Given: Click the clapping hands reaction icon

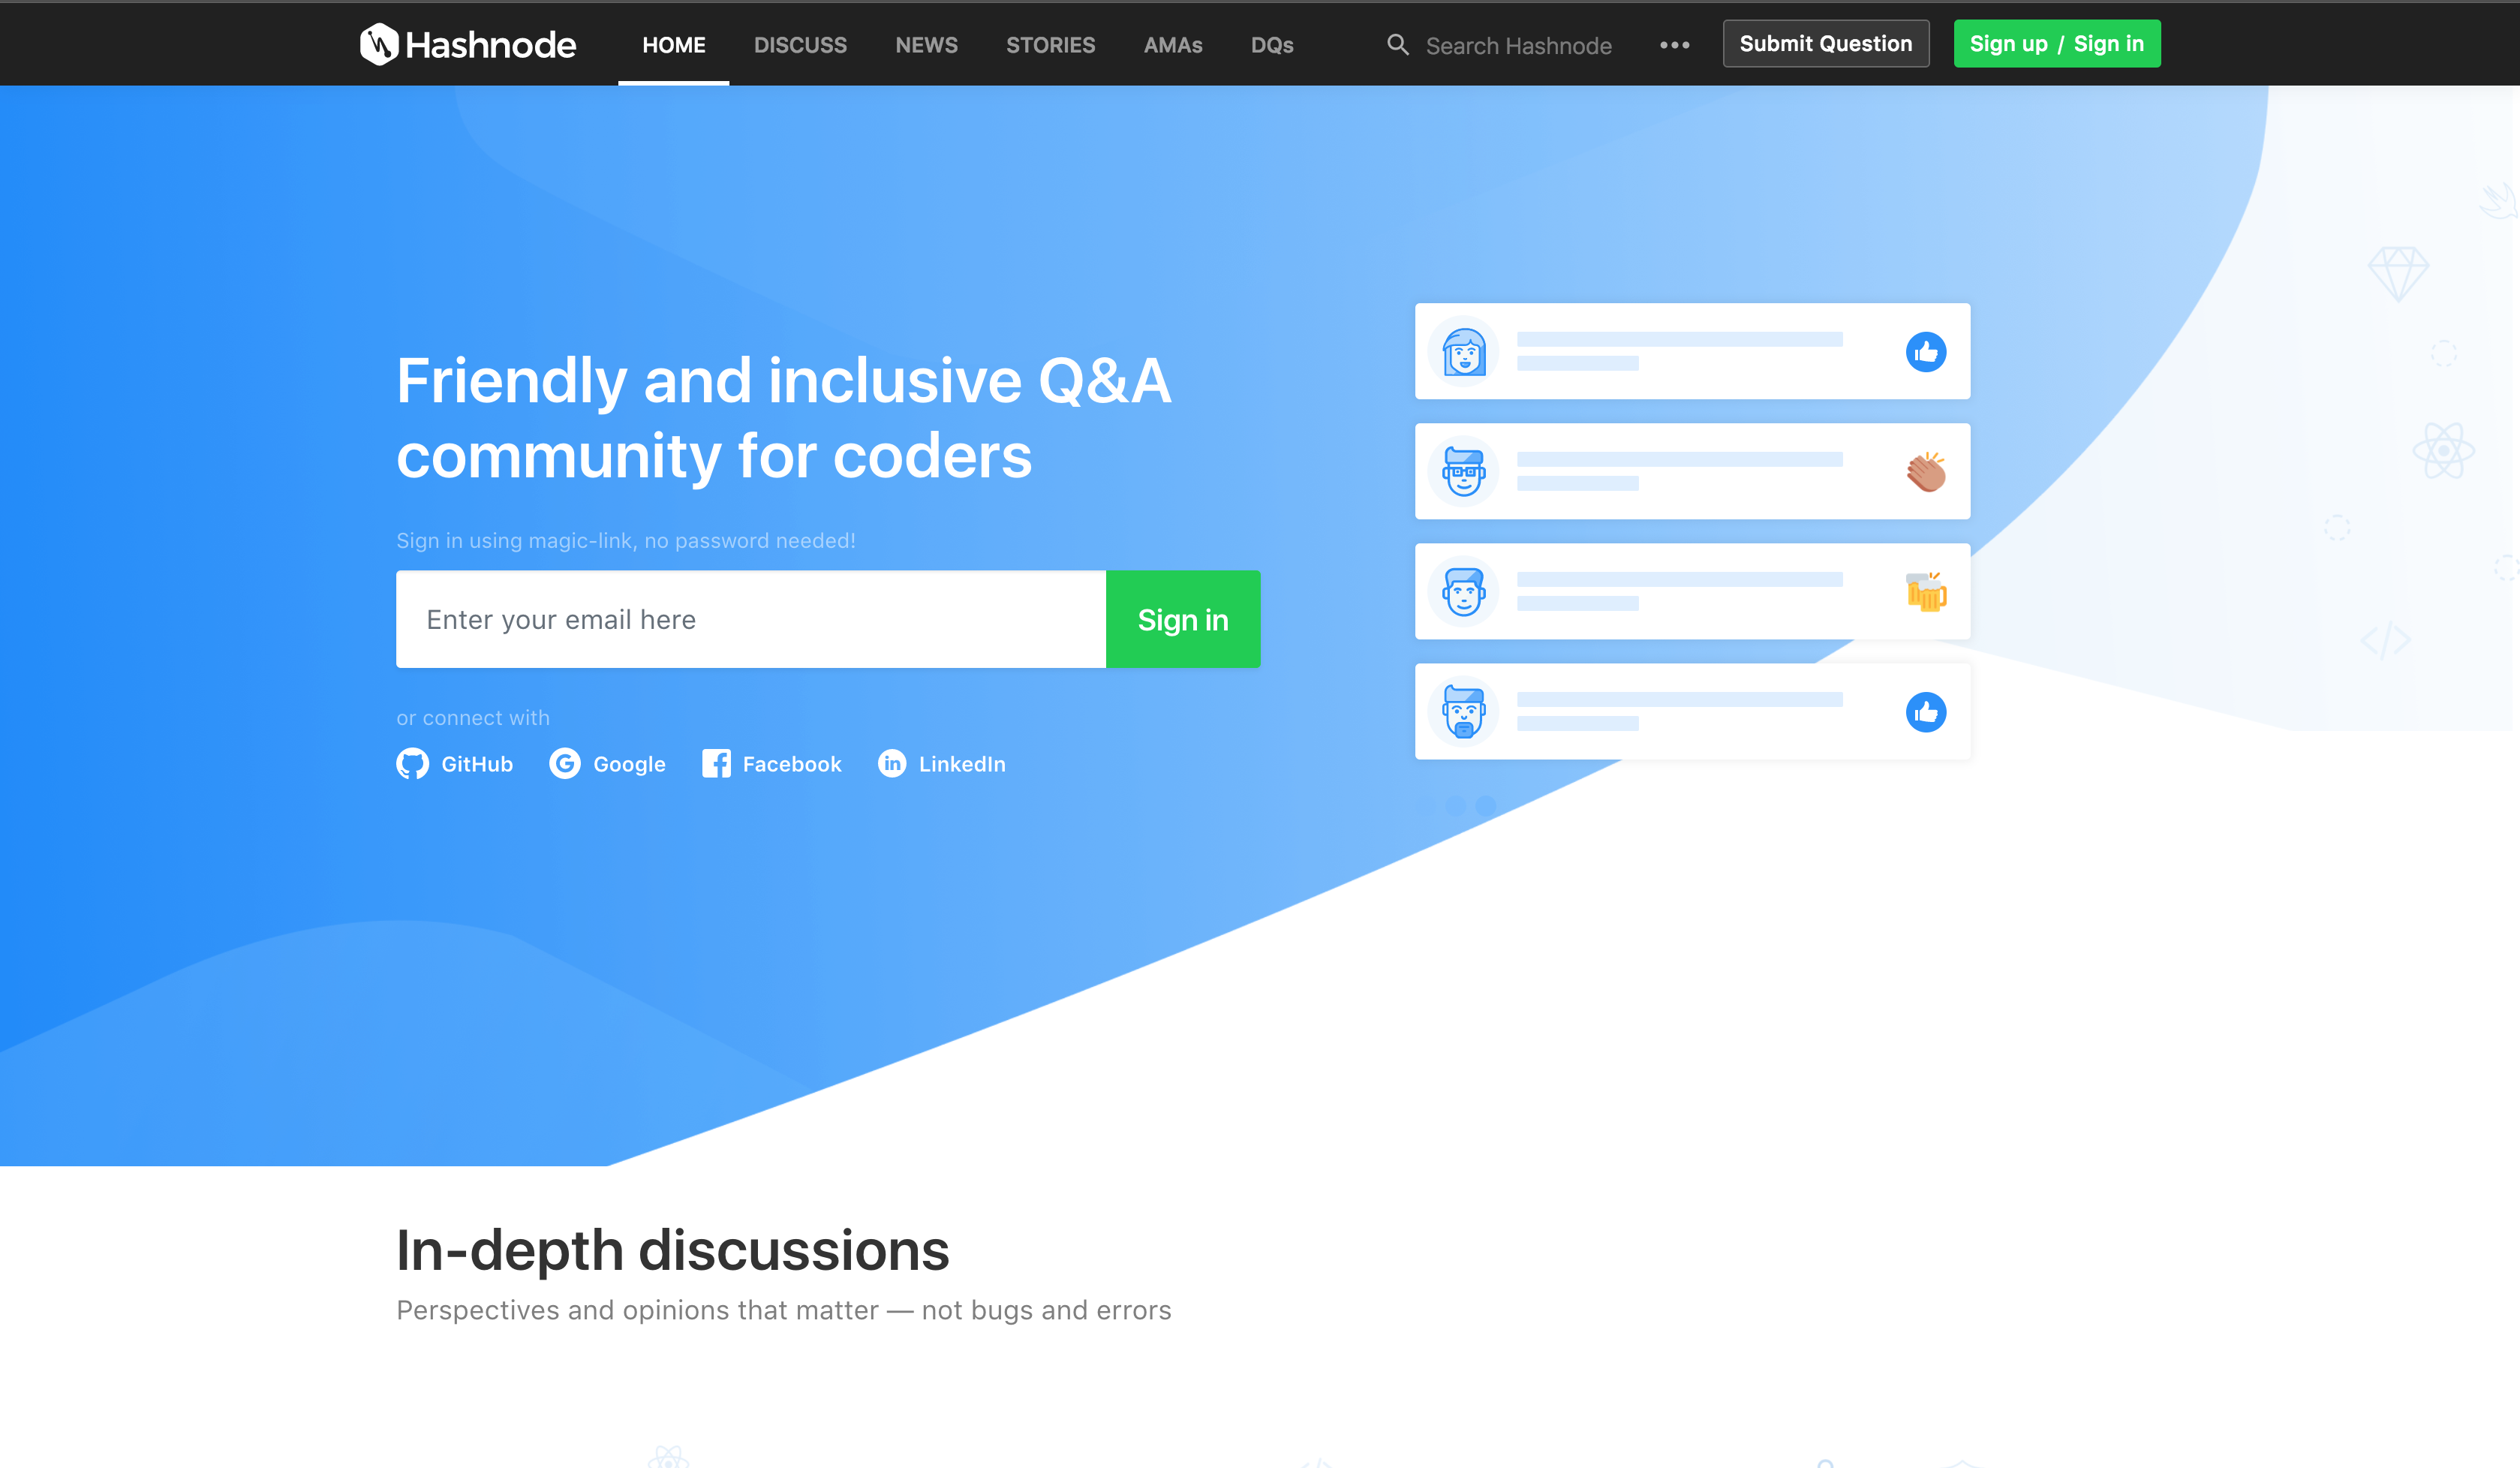Looking at the screenshot, I should point(1925,472).
